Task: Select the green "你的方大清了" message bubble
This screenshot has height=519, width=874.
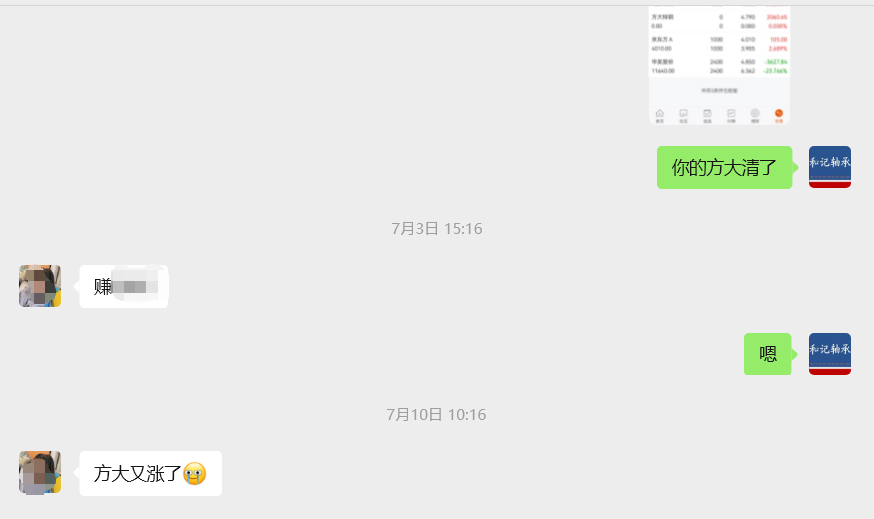Action: pyautogui.click(x=725, y=167)
